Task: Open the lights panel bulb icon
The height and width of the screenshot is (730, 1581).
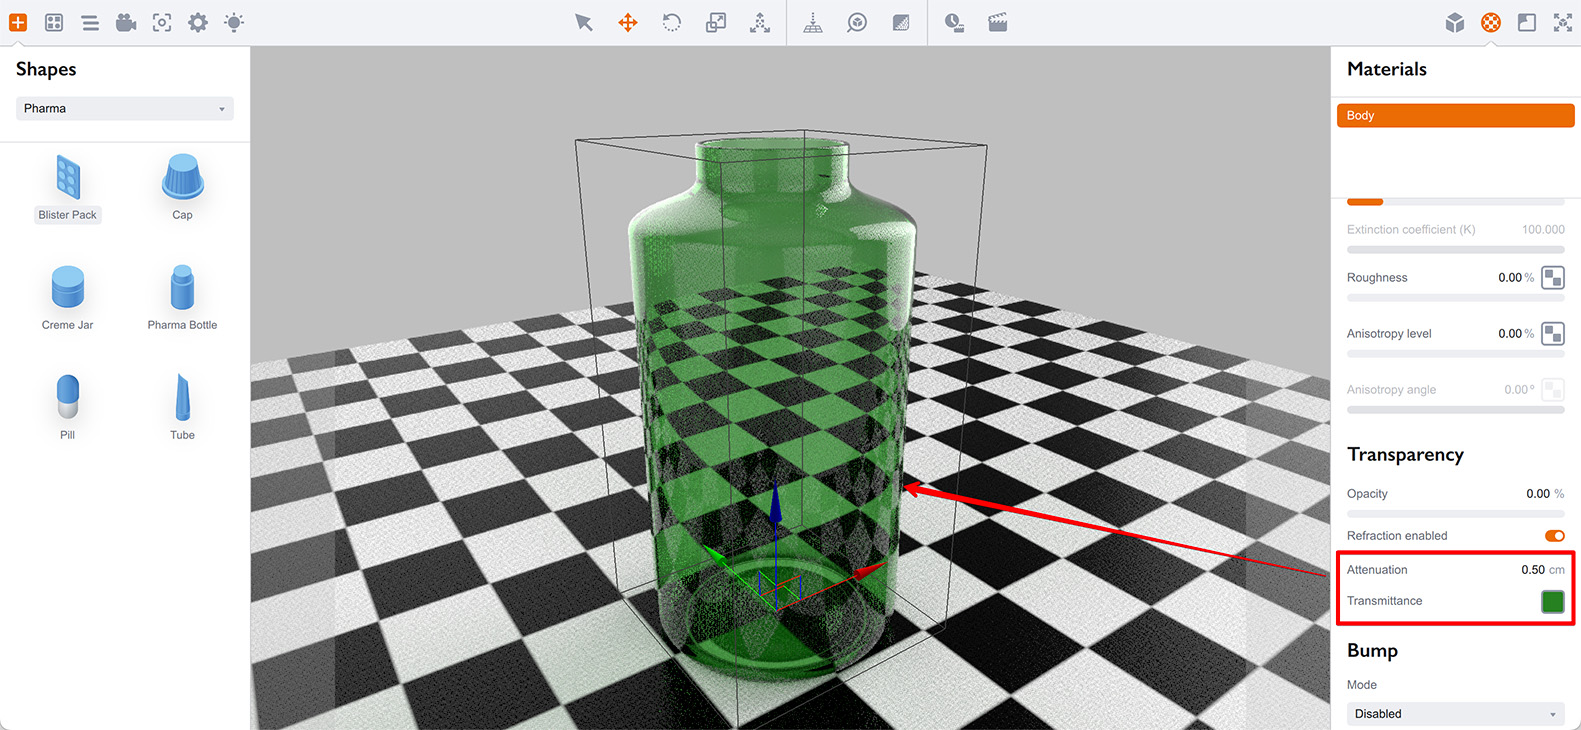Action: click(x=234, y=22)
